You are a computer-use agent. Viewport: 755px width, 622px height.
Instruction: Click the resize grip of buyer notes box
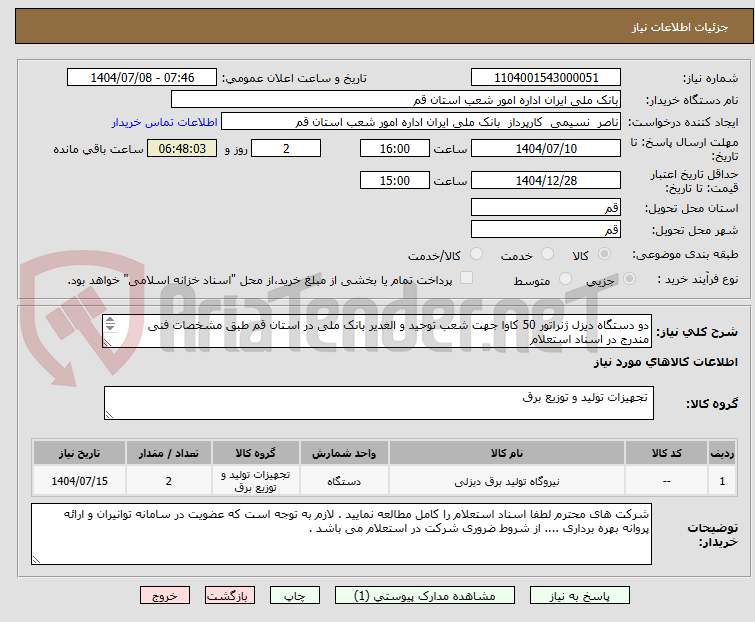tap(36, 559)
